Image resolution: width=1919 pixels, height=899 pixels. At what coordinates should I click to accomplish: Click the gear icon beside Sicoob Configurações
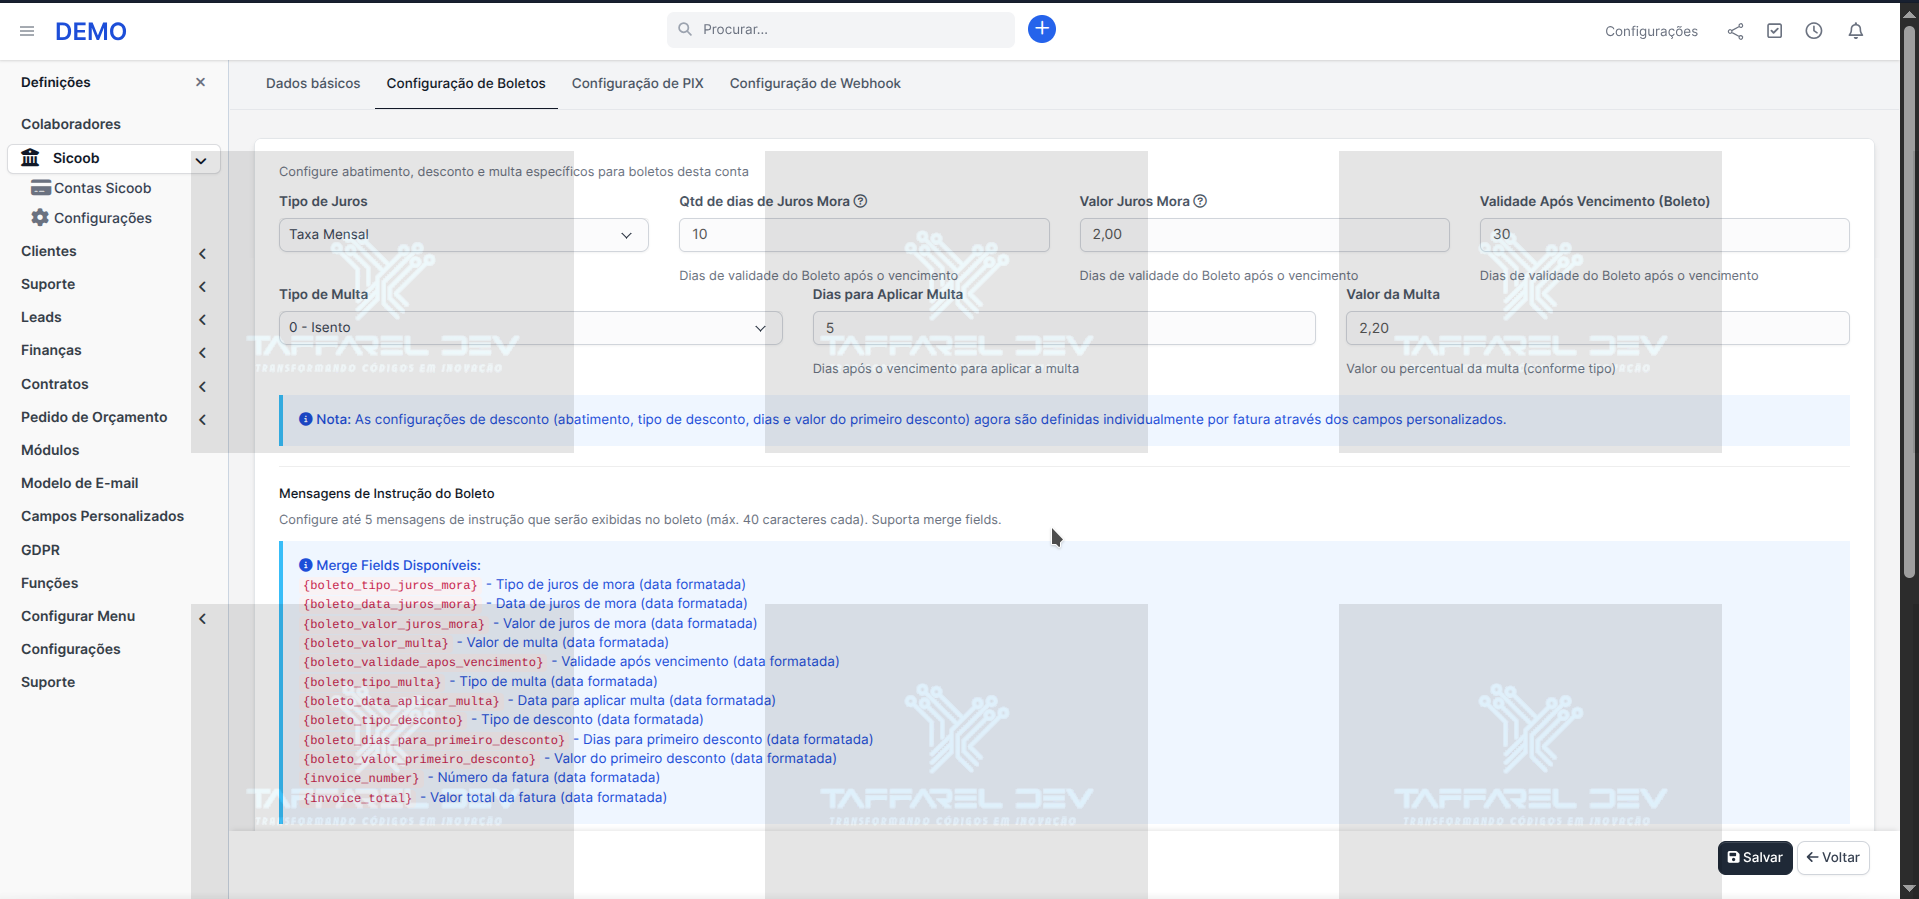click(x=40, y=217)
